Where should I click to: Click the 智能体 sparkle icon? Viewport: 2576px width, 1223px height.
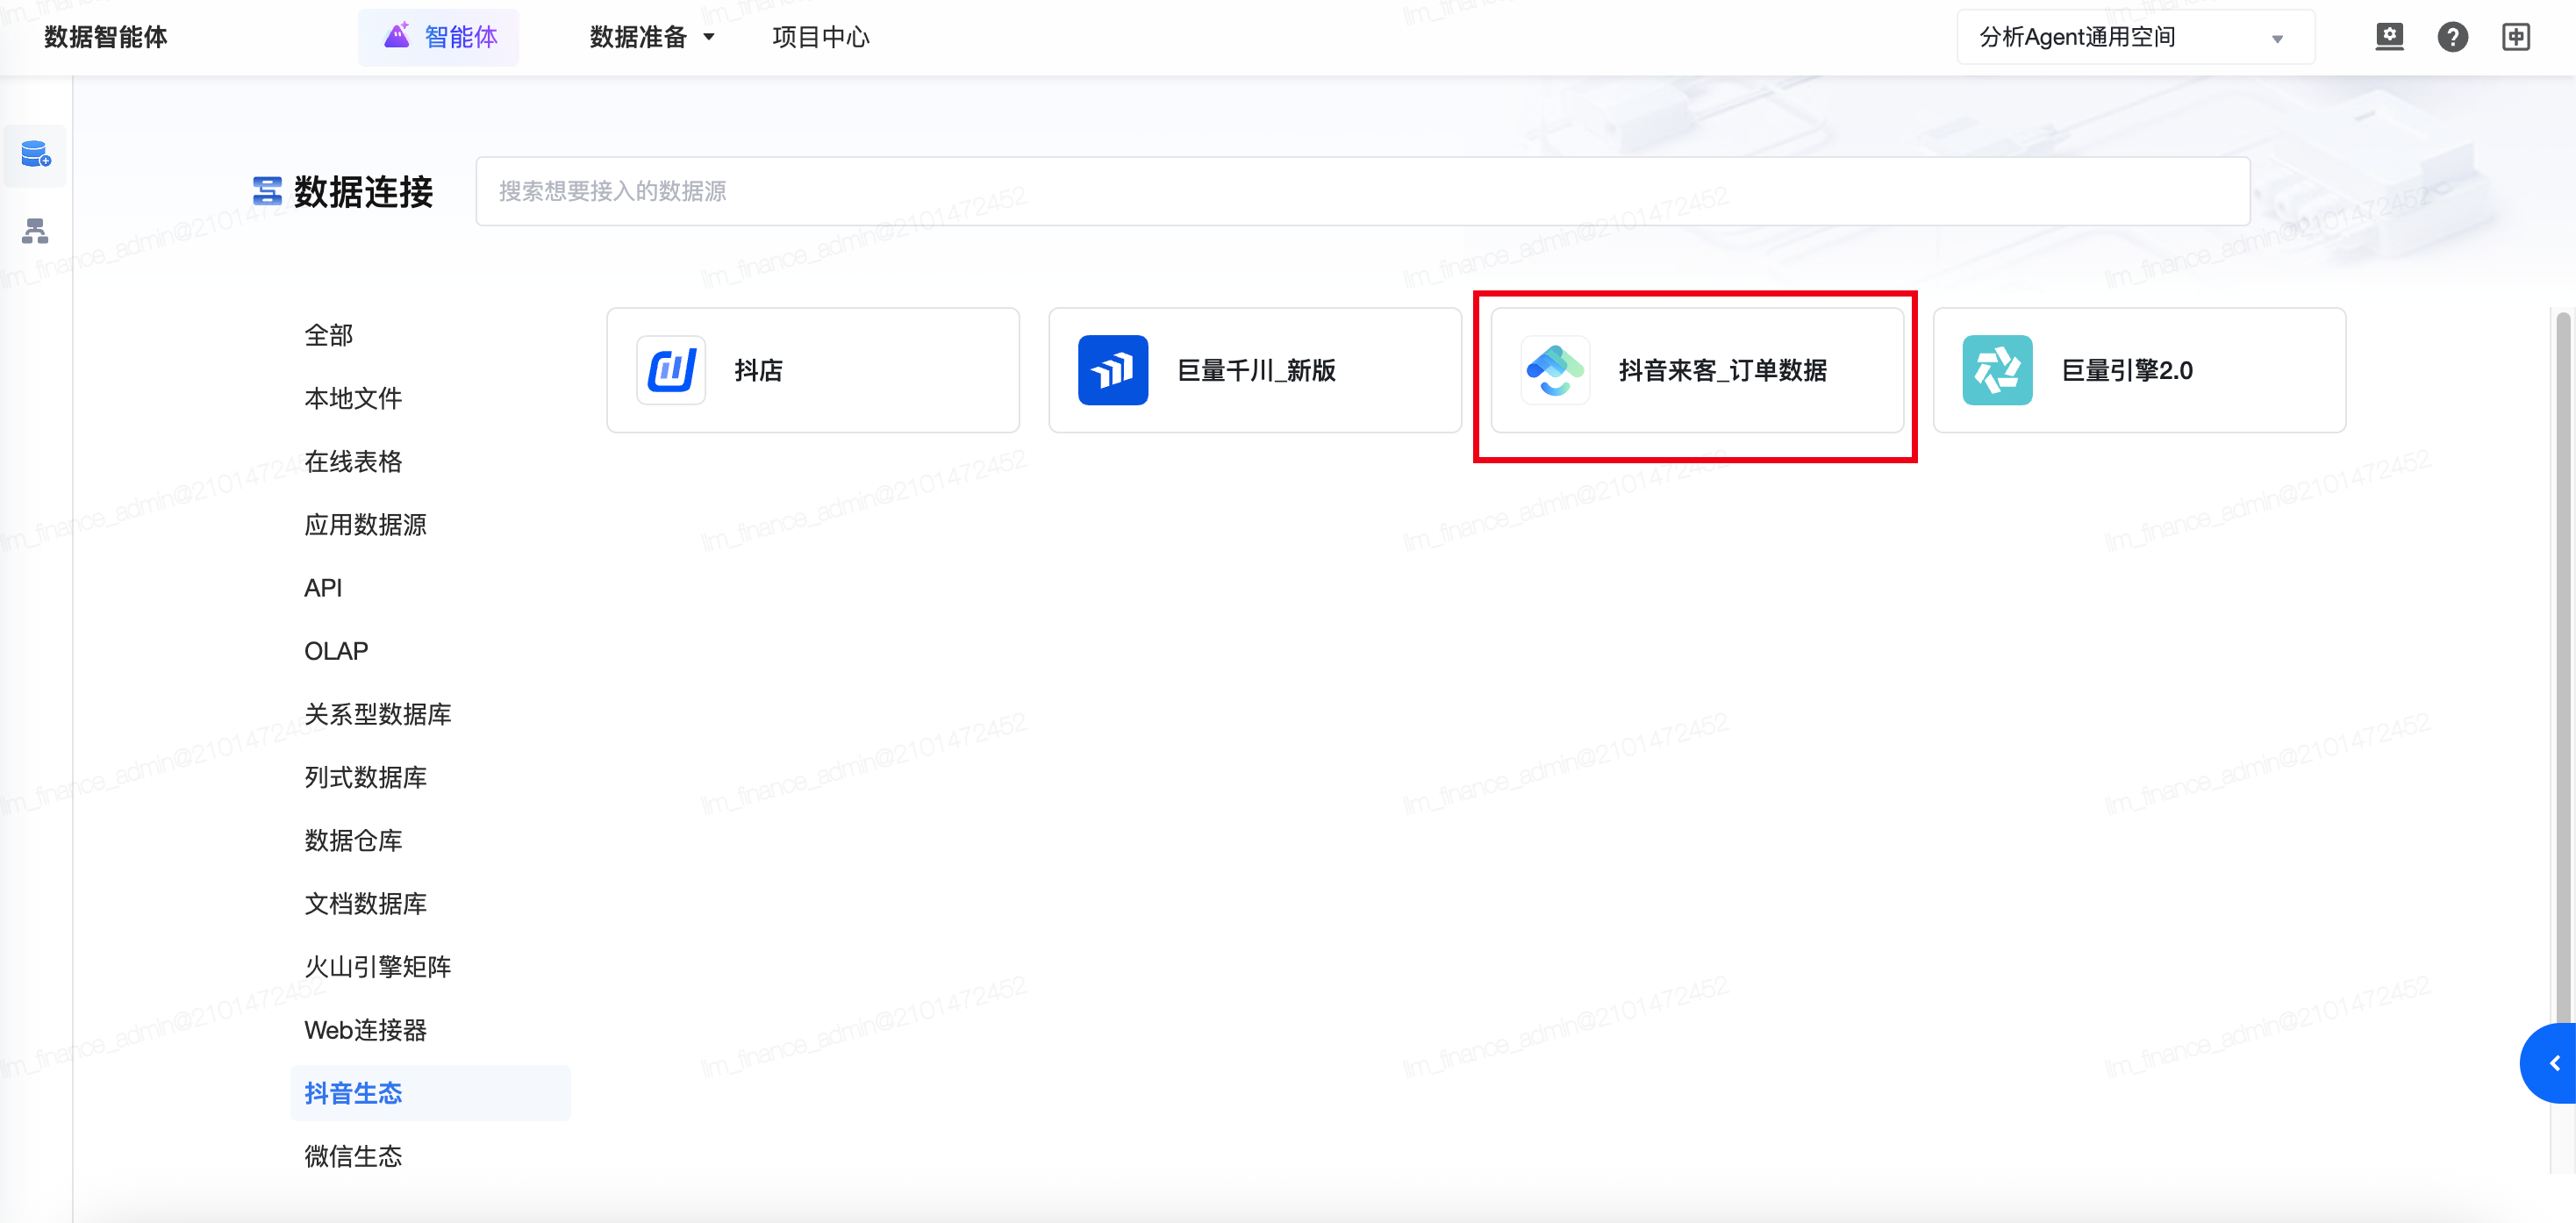click(x=397, y=36)
